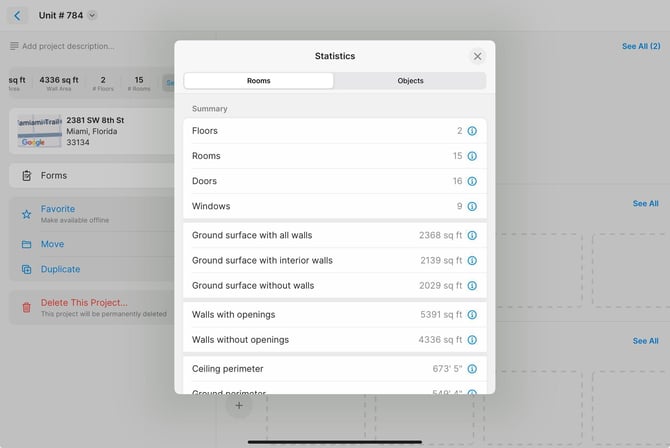The height and width of the screenshot is (448, 670).
Task: Select the Walls with openings row
Action: [335, 315]
